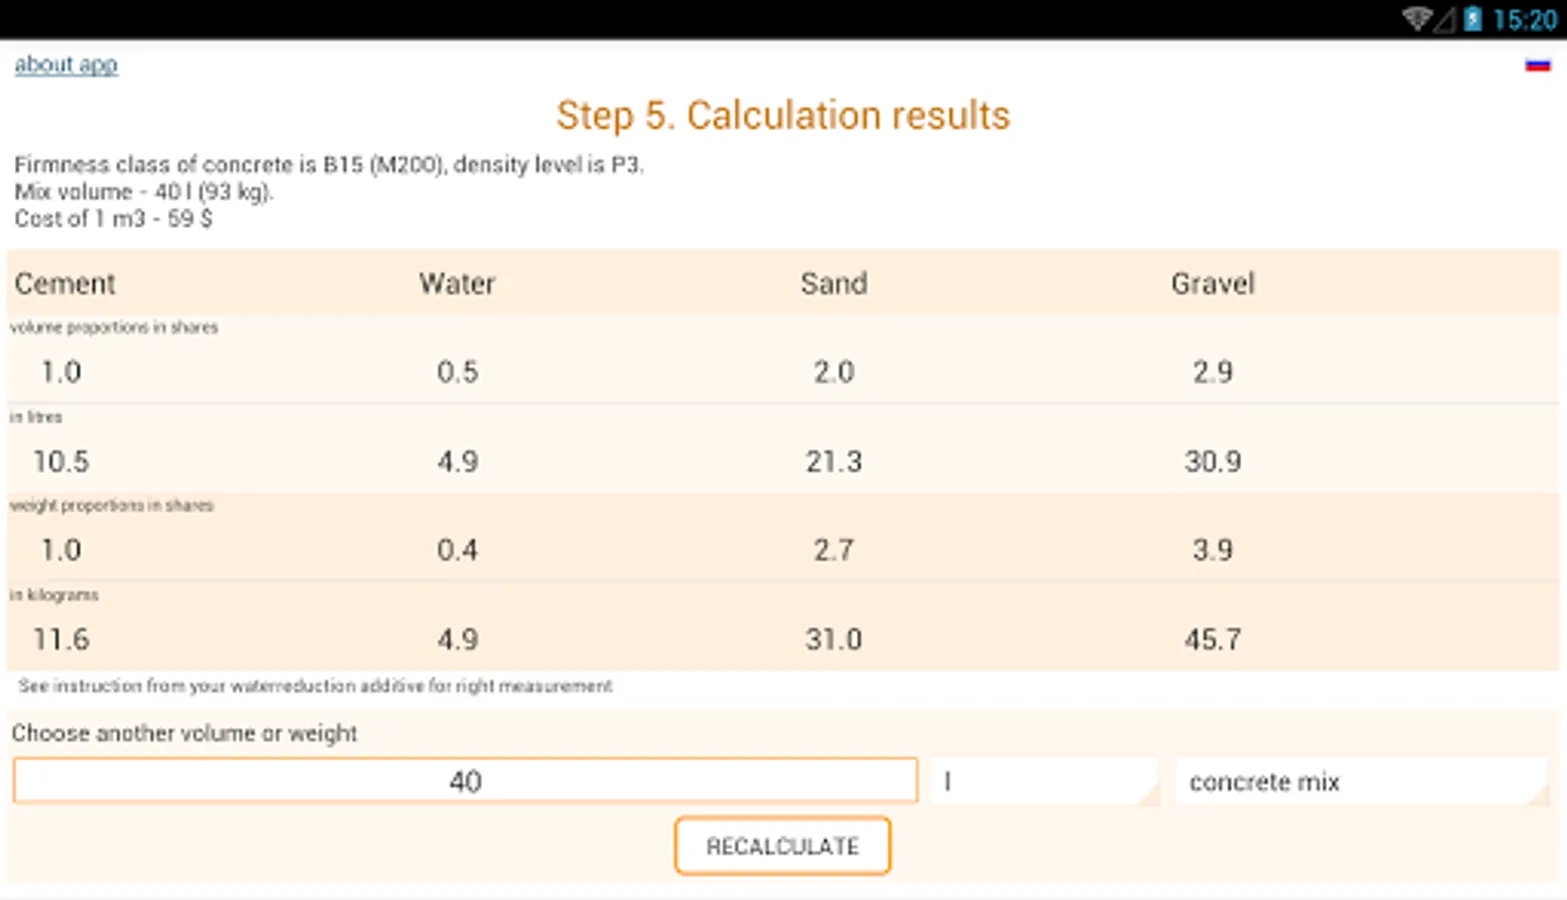The width and height of the screenshot is (1567, 900).
Task: Tap the battery status icon
Action: pos(1472,19)
